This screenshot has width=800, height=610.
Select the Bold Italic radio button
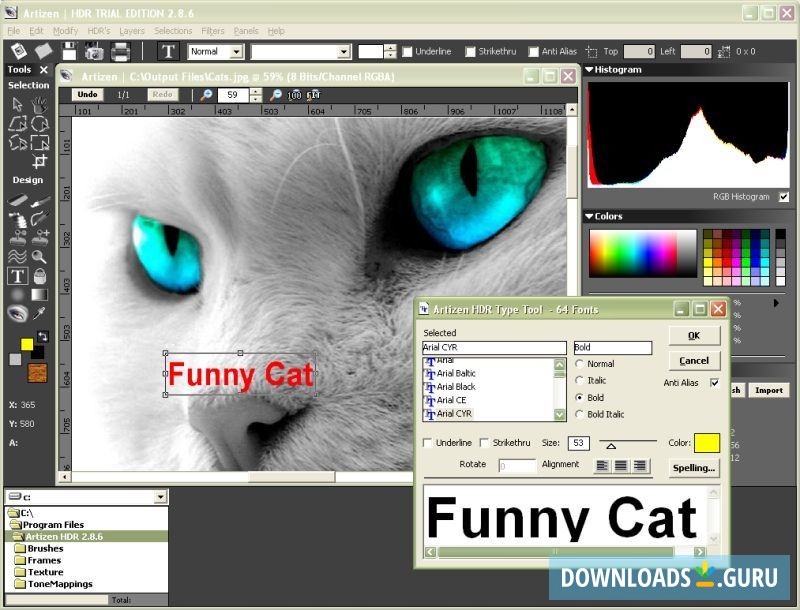579,414
